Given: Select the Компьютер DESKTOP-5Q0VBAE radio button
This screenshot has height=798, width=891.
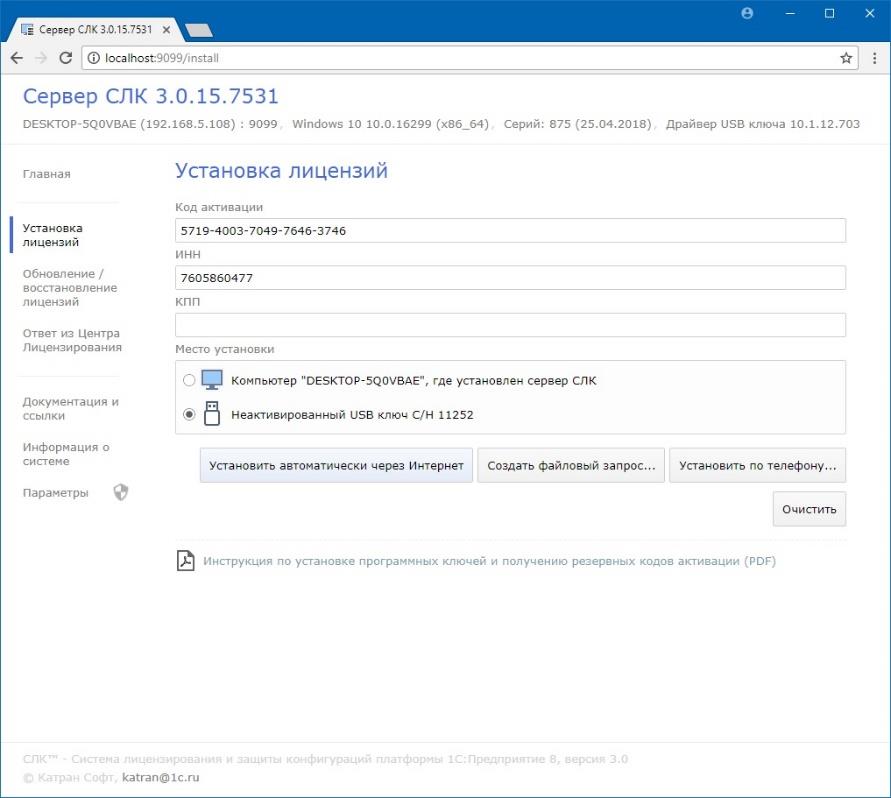Looking at the screenshot, I should tap(189, 380).
